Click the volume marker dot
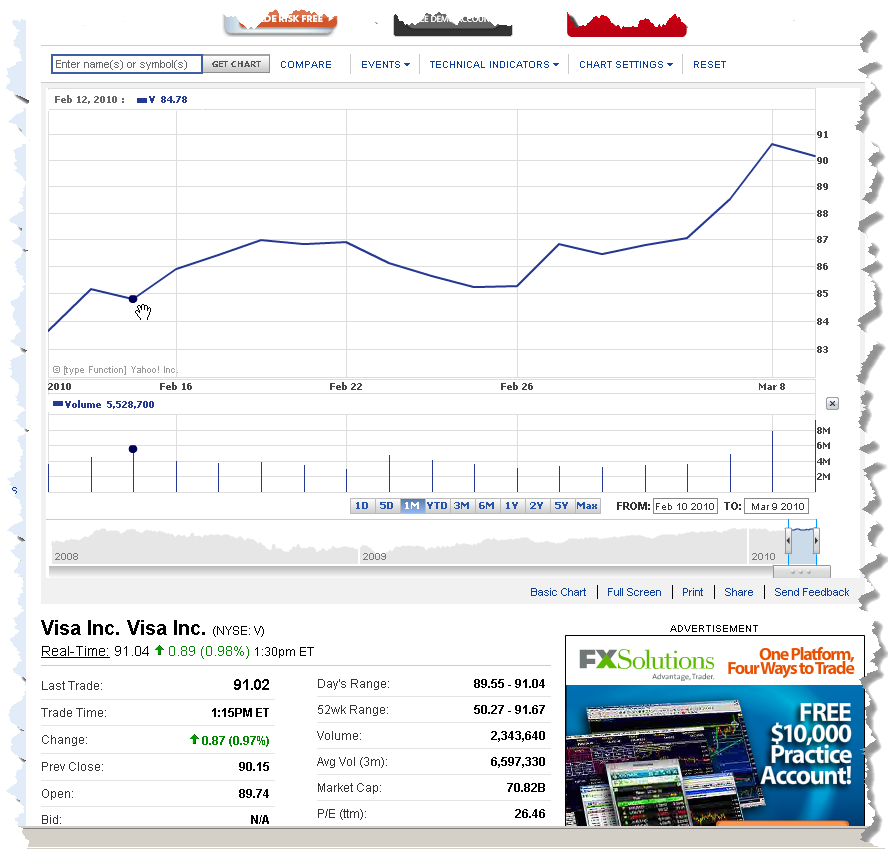This screenshot has width=888, height=849. point(133,449)
